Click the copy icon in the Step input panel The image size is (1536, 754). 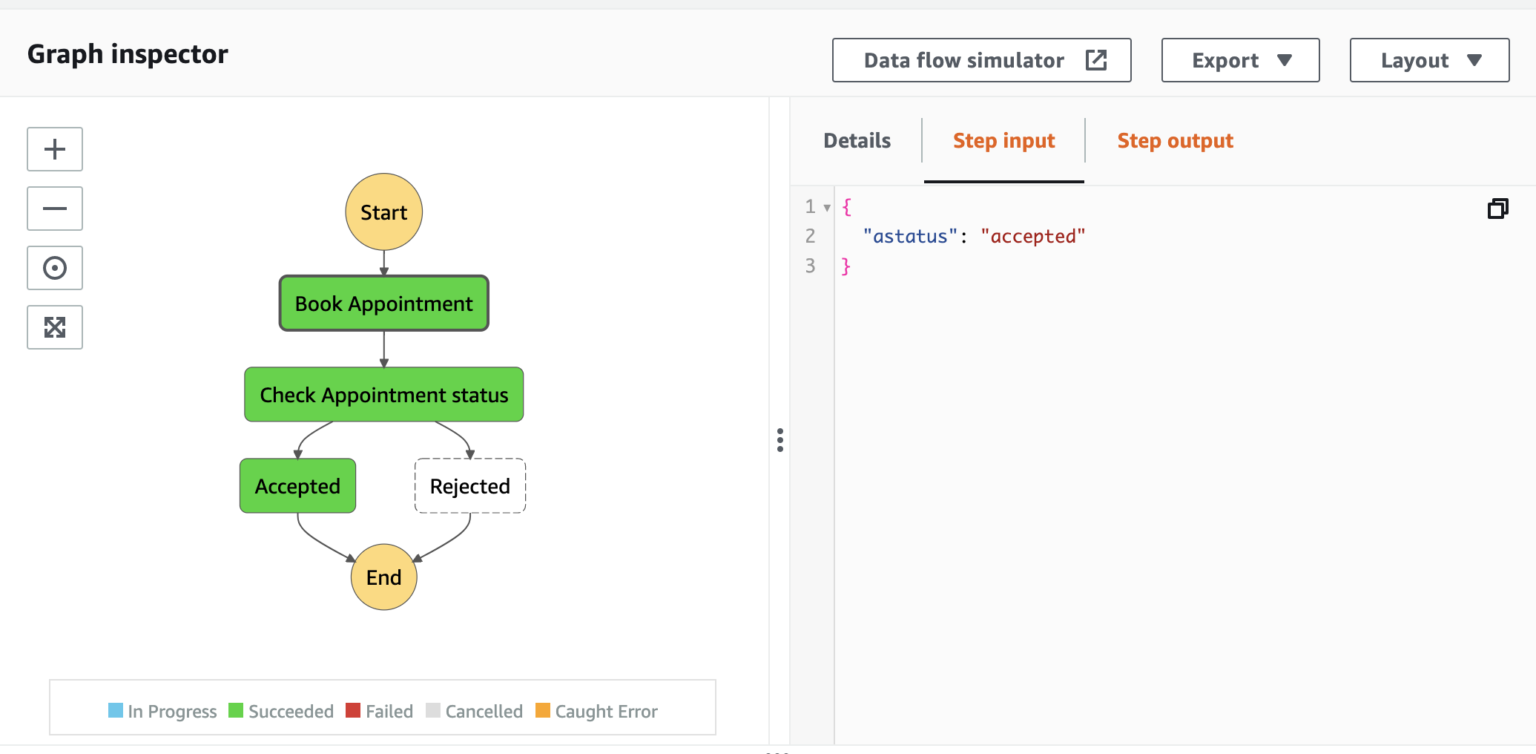point(1497,208)
